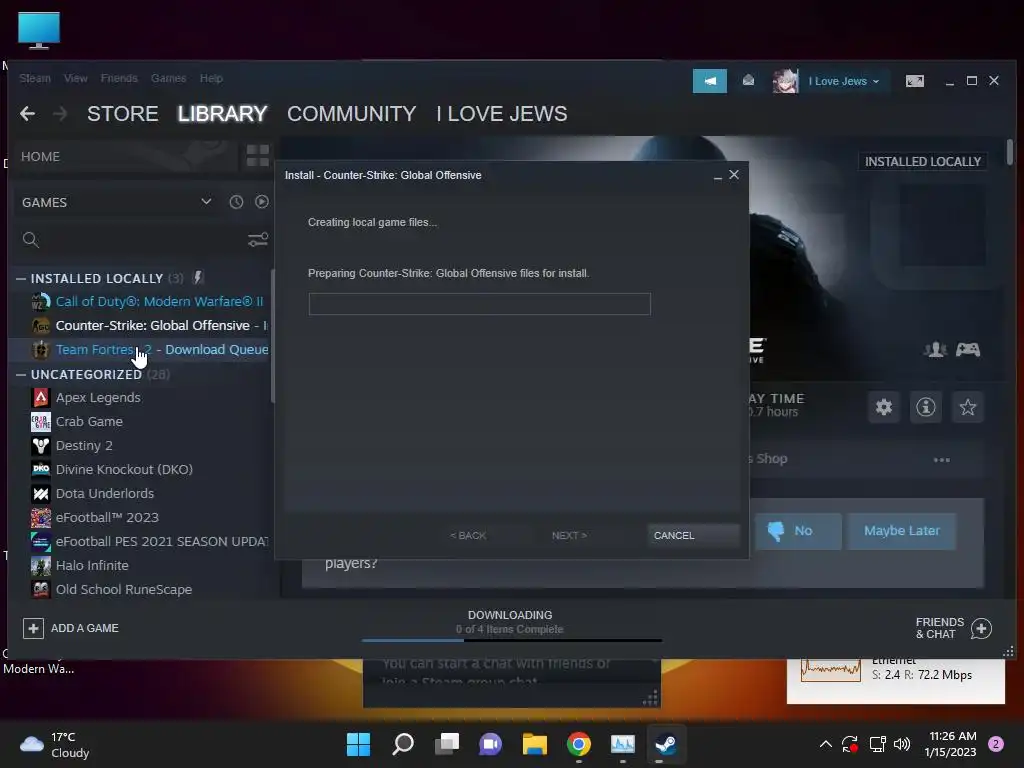Switch to grid collections view icon

(257, 156)
